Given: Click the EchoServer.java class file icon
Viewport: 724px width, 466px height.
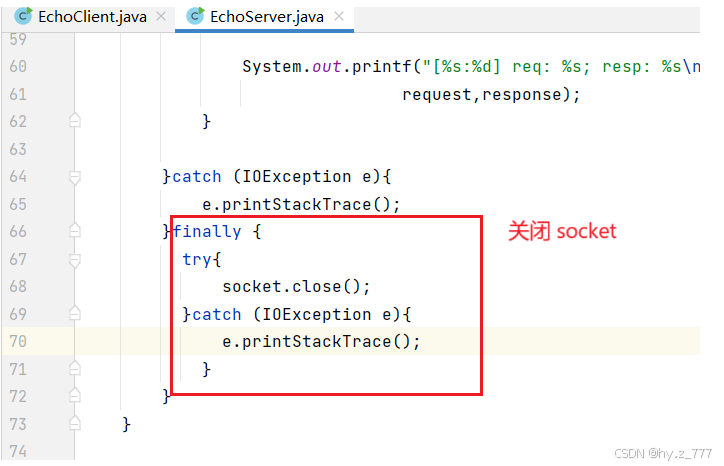Looking at the screenshot, I should click(195, 16).
